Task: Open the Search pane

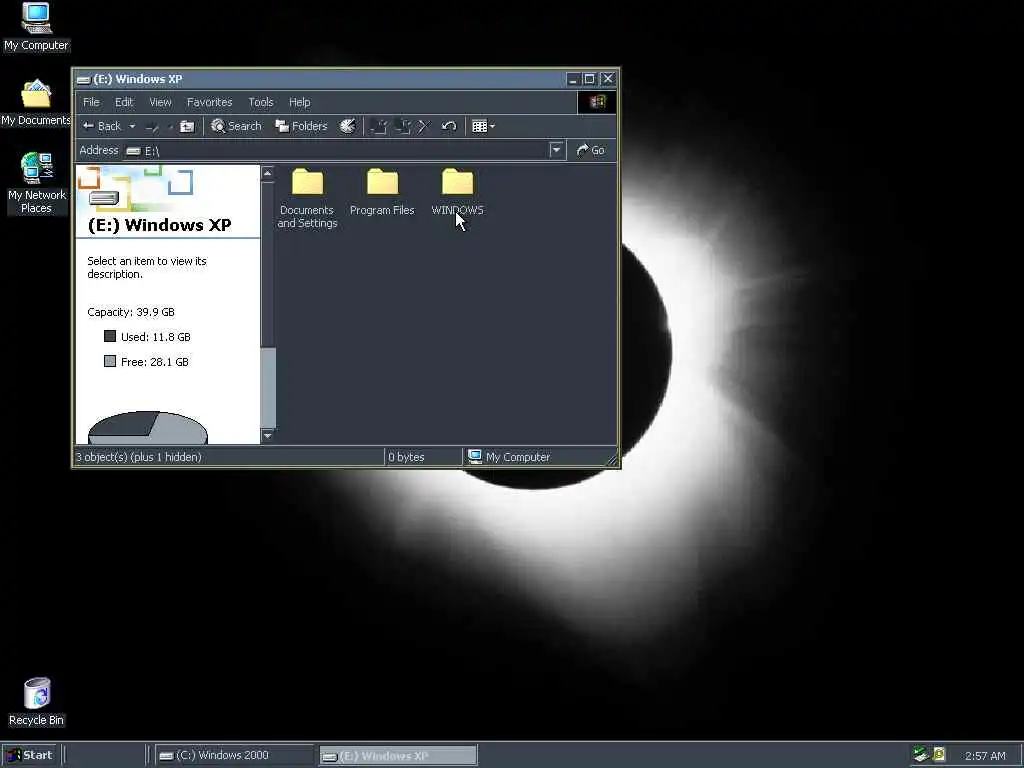Action: (x=236, y=126)
